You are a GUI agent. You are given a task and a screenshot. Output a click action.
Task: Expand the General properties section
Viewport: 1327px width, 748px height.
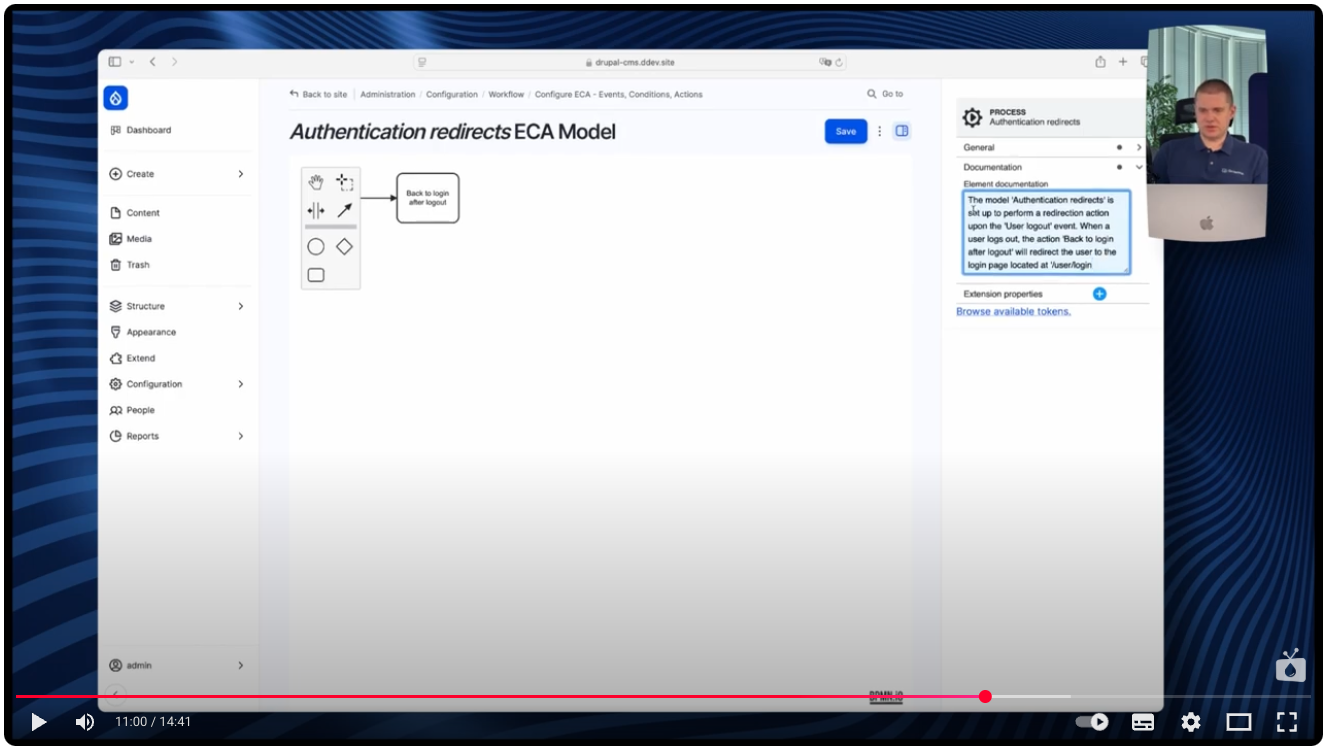(x=1139, y=147)
